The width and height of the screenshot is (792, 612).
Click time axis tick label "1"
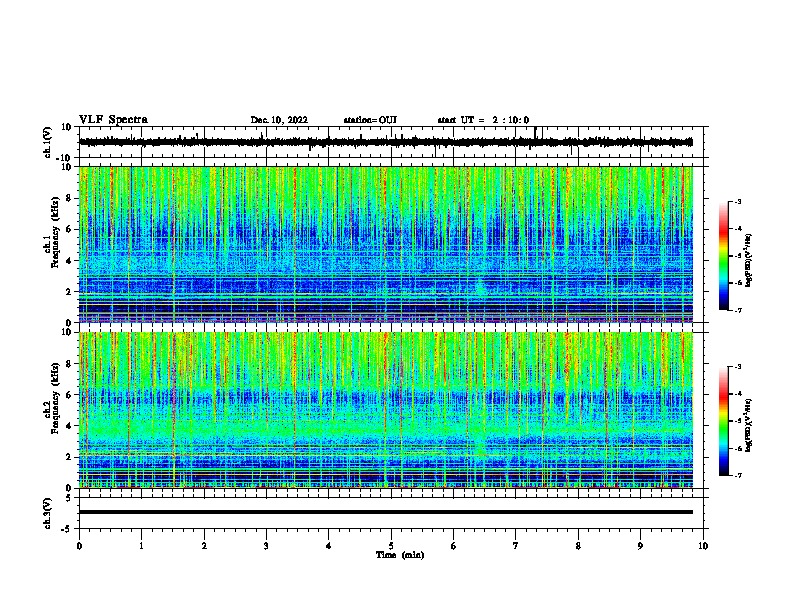point(142,546)
